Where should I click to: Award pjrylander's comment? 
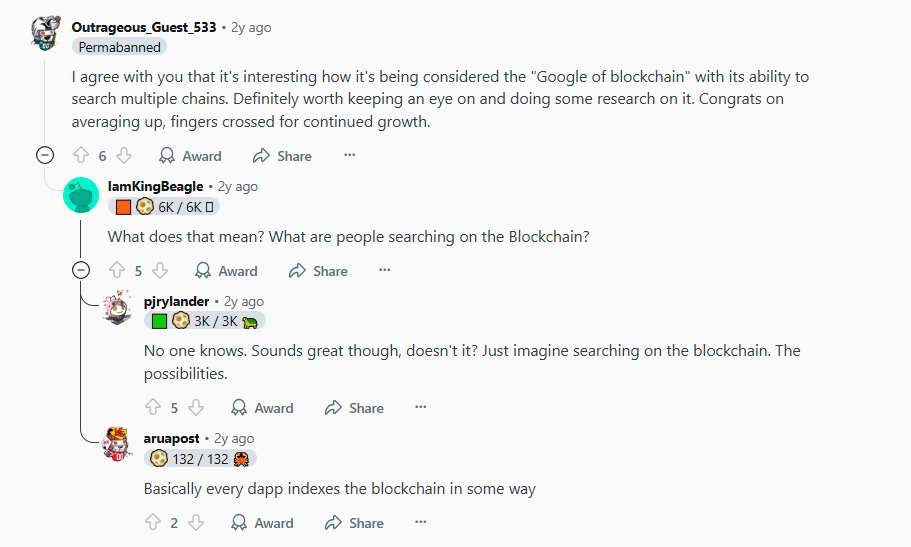(262, 407)
